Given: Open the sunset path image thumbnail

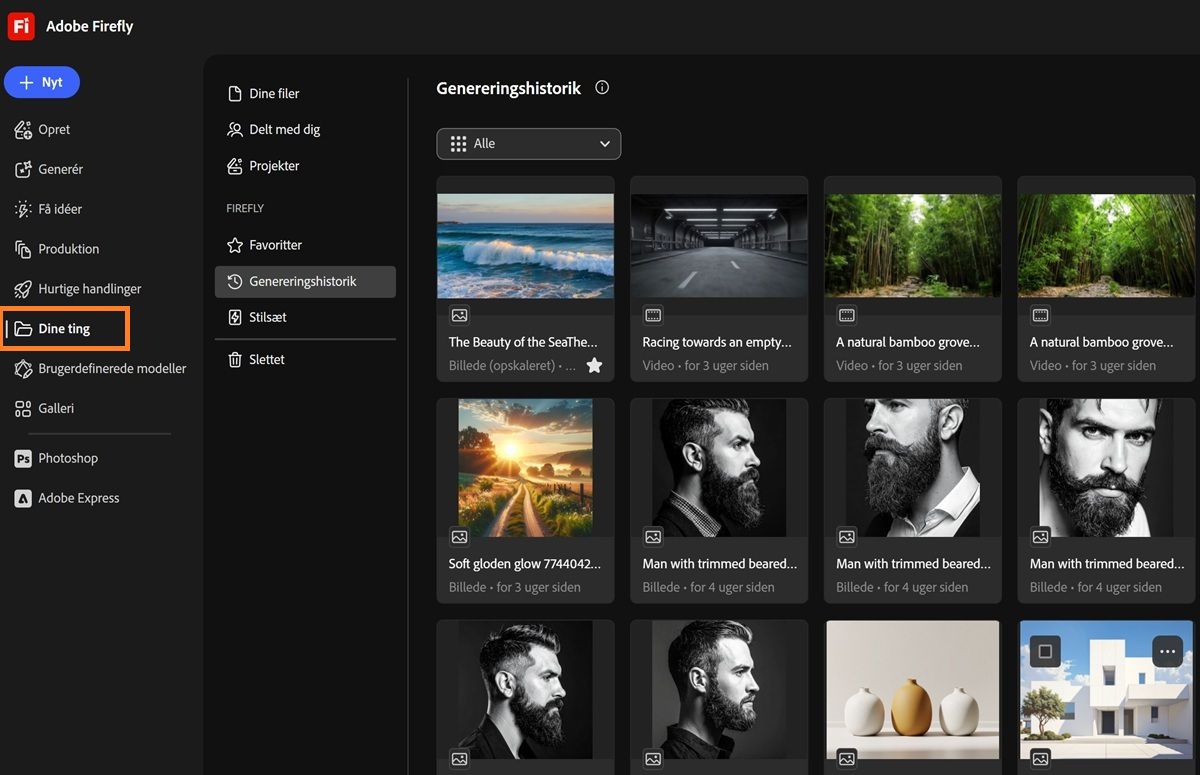Looking at the screenshot, I should 525,467.
